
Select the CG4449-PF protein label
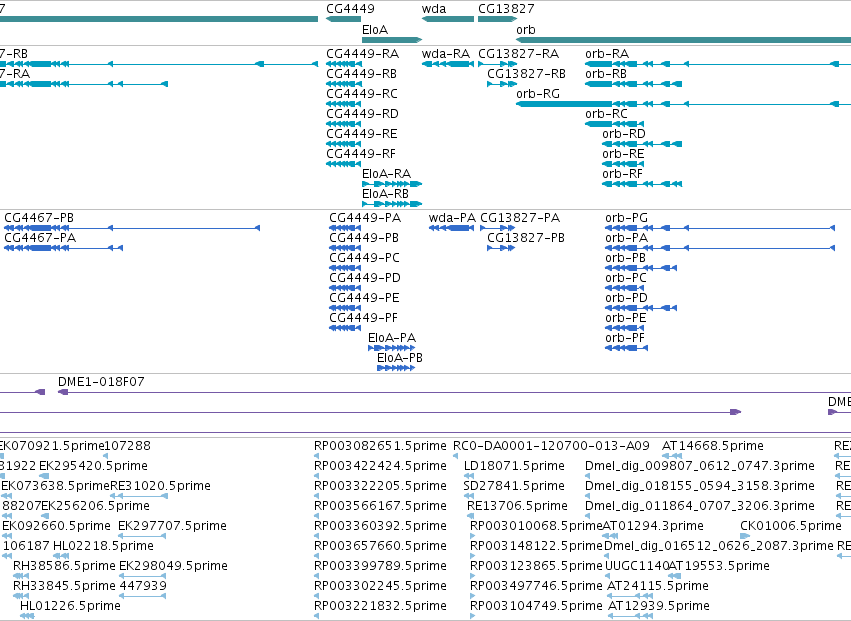(364, 318)
